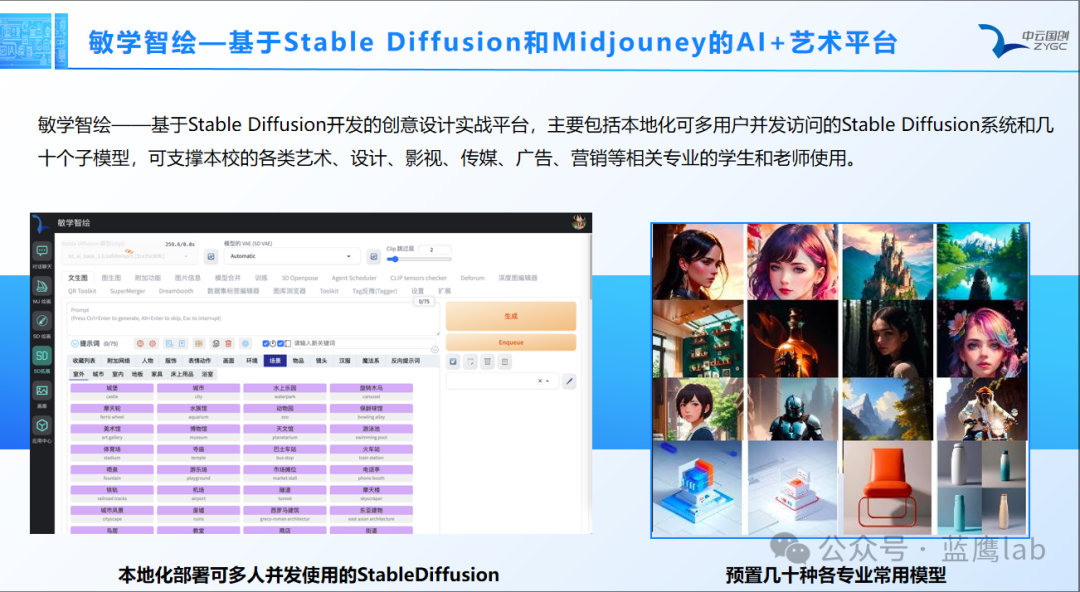Viewport: 1080px width, 592px height.
Task: Open the 附加功能 tab
Action: 147,278
